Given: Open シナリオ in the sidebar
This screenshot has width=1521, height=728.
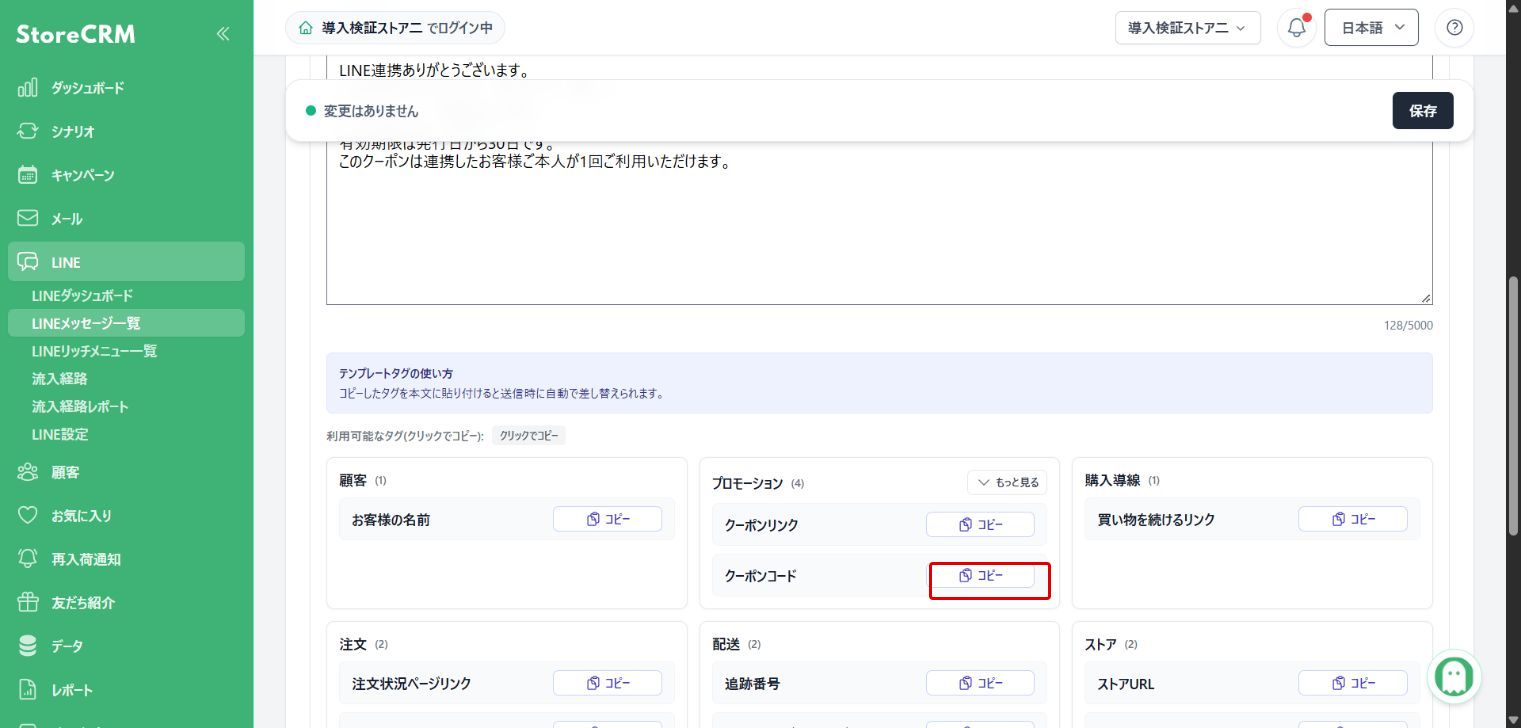Looking at the screenshot, I should click(126, 132).
